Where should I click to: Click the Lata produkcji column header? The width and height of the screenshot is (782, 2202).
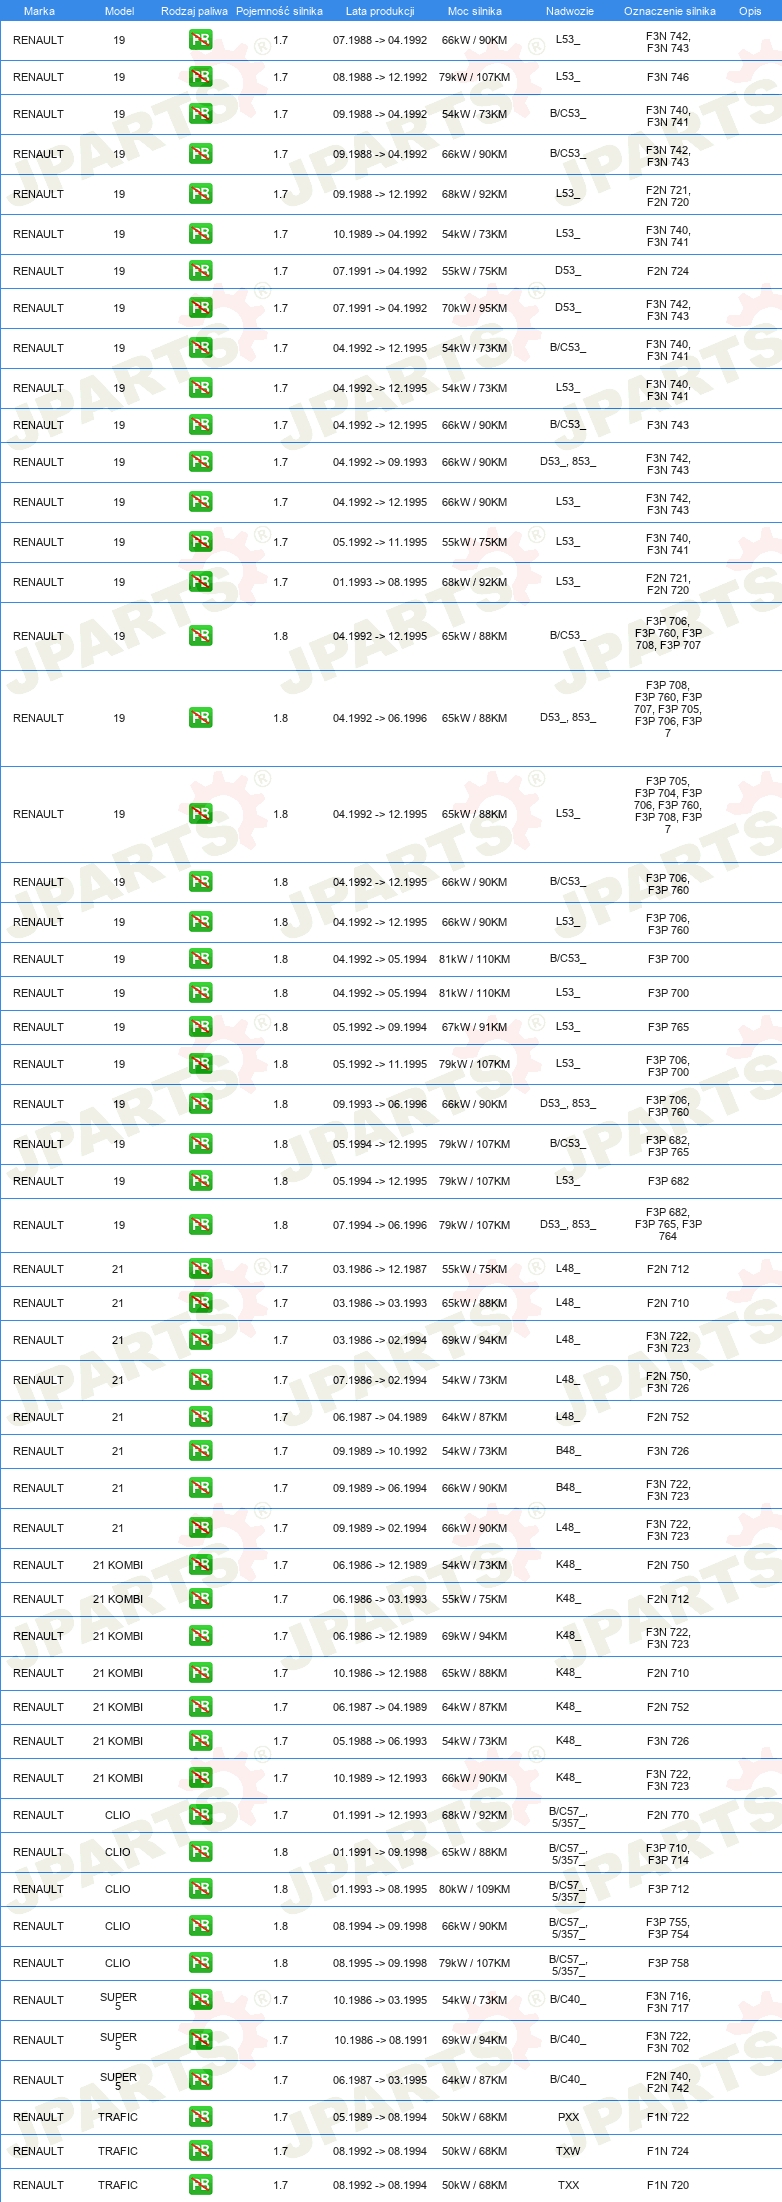pyautogui.click(x=380, y=11)
